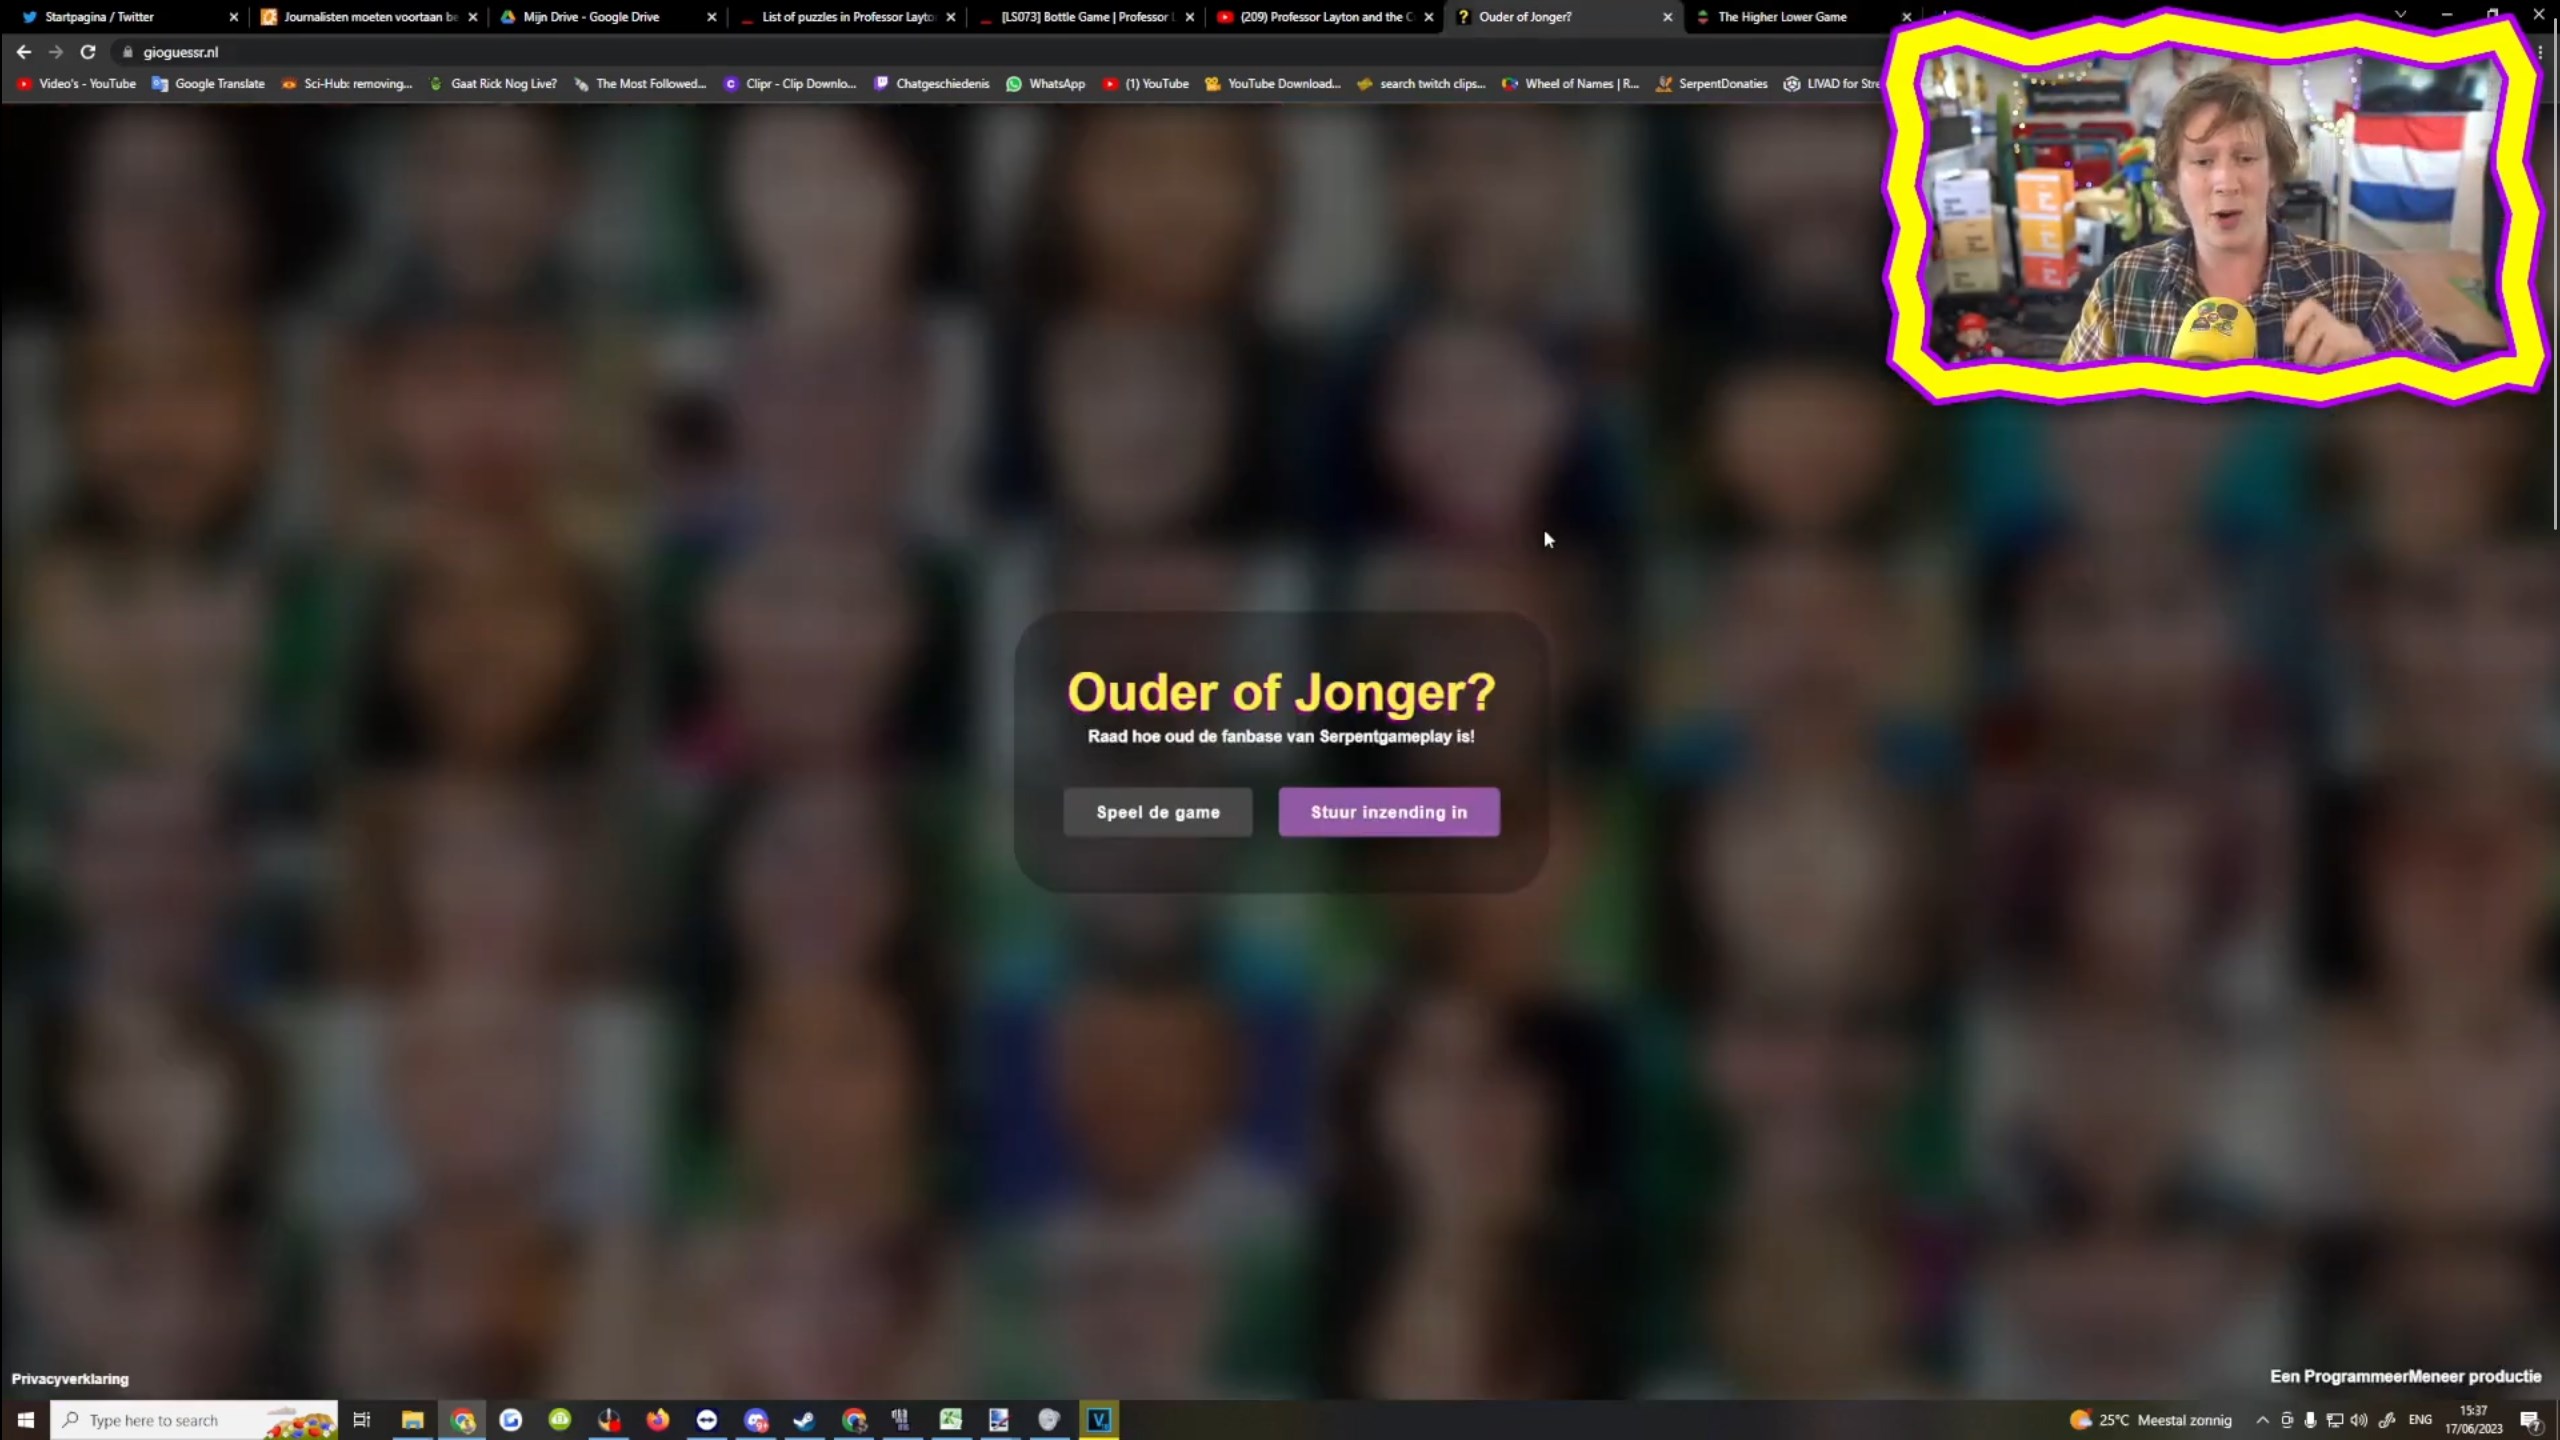The height and width of the screenshot is (1440, 2560).
Task: Open ENG language switcher in taskbar
Action: pyautogui.click(x=2420, y=1420)
